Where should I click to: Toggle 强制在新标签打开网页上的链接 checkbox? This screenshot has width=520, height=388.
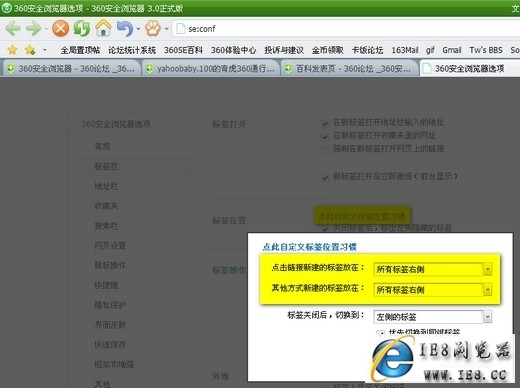pyautogui.click(x=325, y=149)
